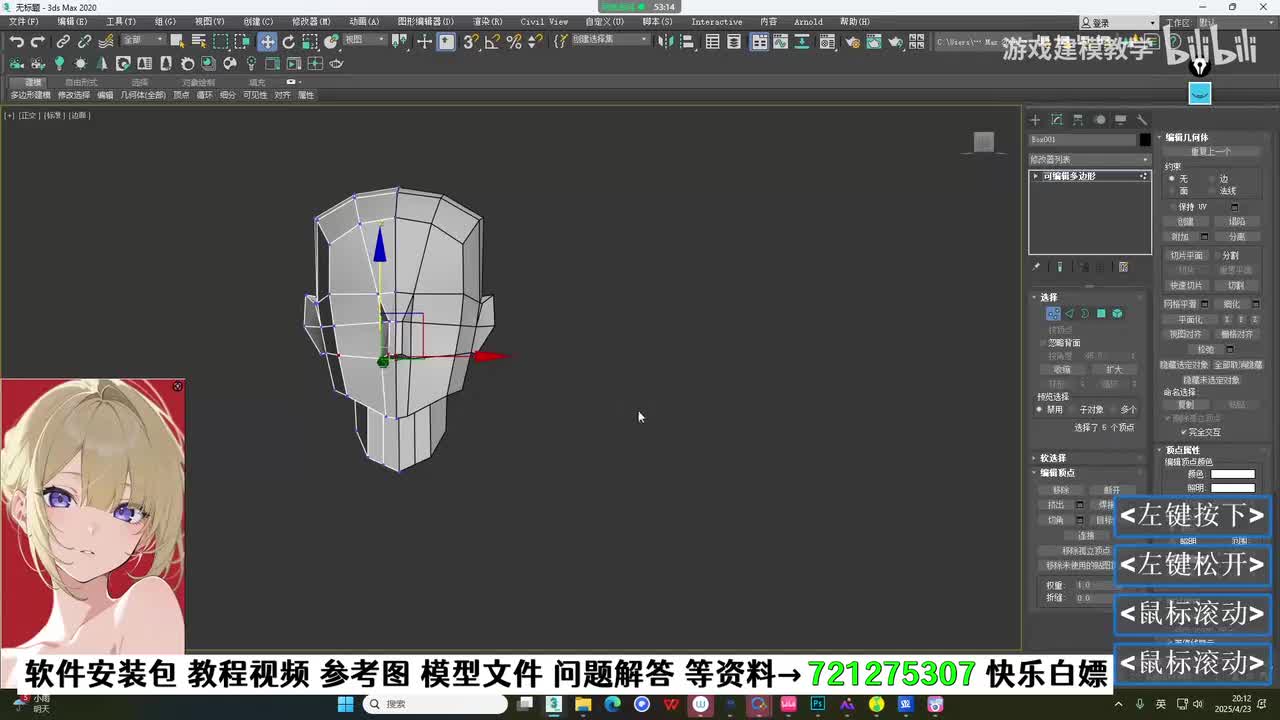
Task: Toggle the 3D Snaps icon
Action: pyautogui.click(x=470, y=41)
